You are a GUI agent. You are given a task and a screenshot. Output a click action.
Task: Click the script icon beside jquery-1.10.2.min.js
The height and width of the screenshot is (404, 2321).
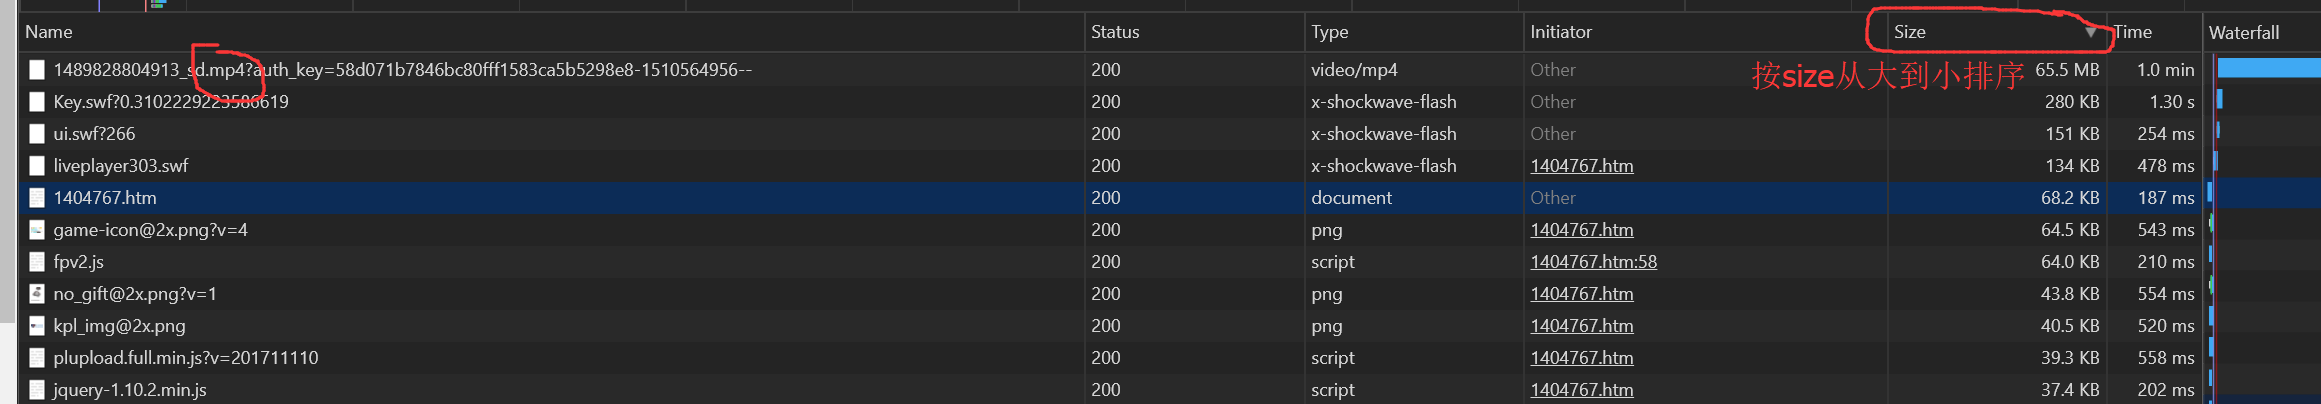pos(37,390)
